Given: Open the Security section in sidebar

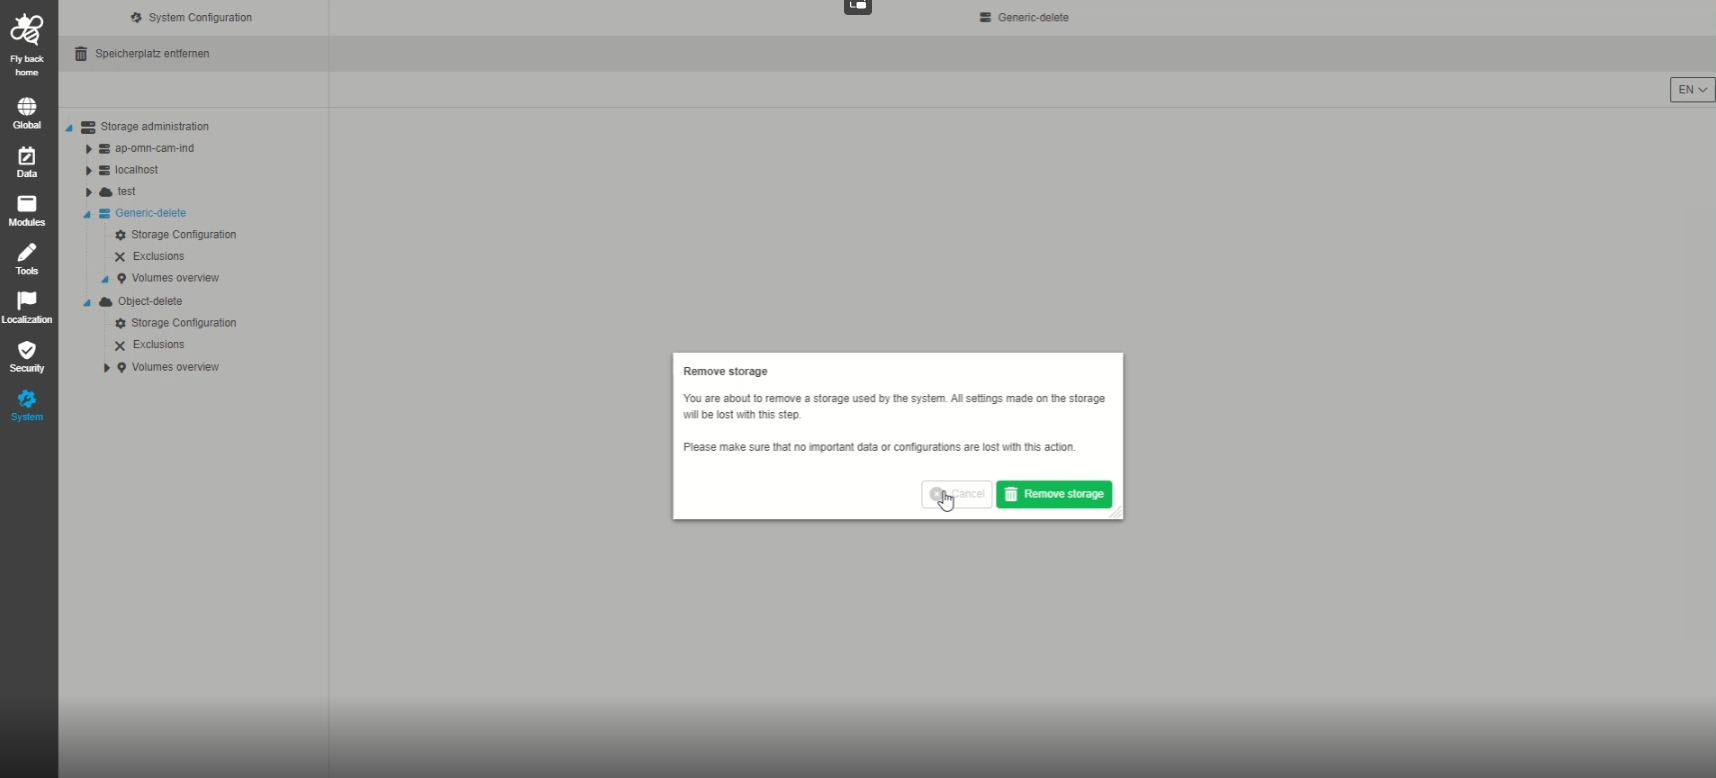Looking at the screenshot, I should [27, 356].
